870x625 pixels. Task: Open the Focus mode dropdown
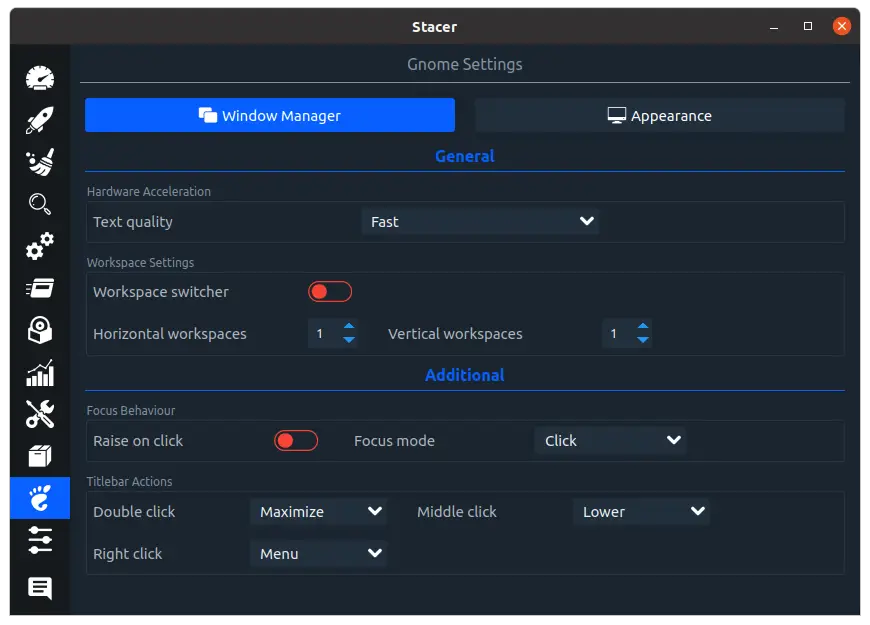tap(610, 441)
